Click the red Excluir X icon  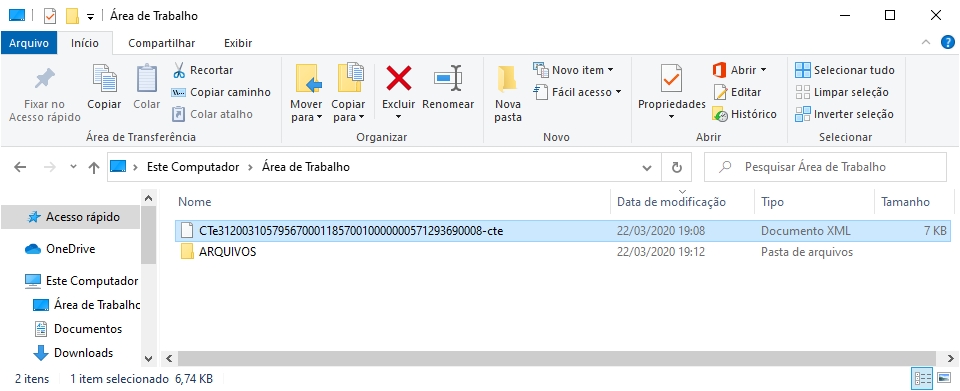pos(399,78)
